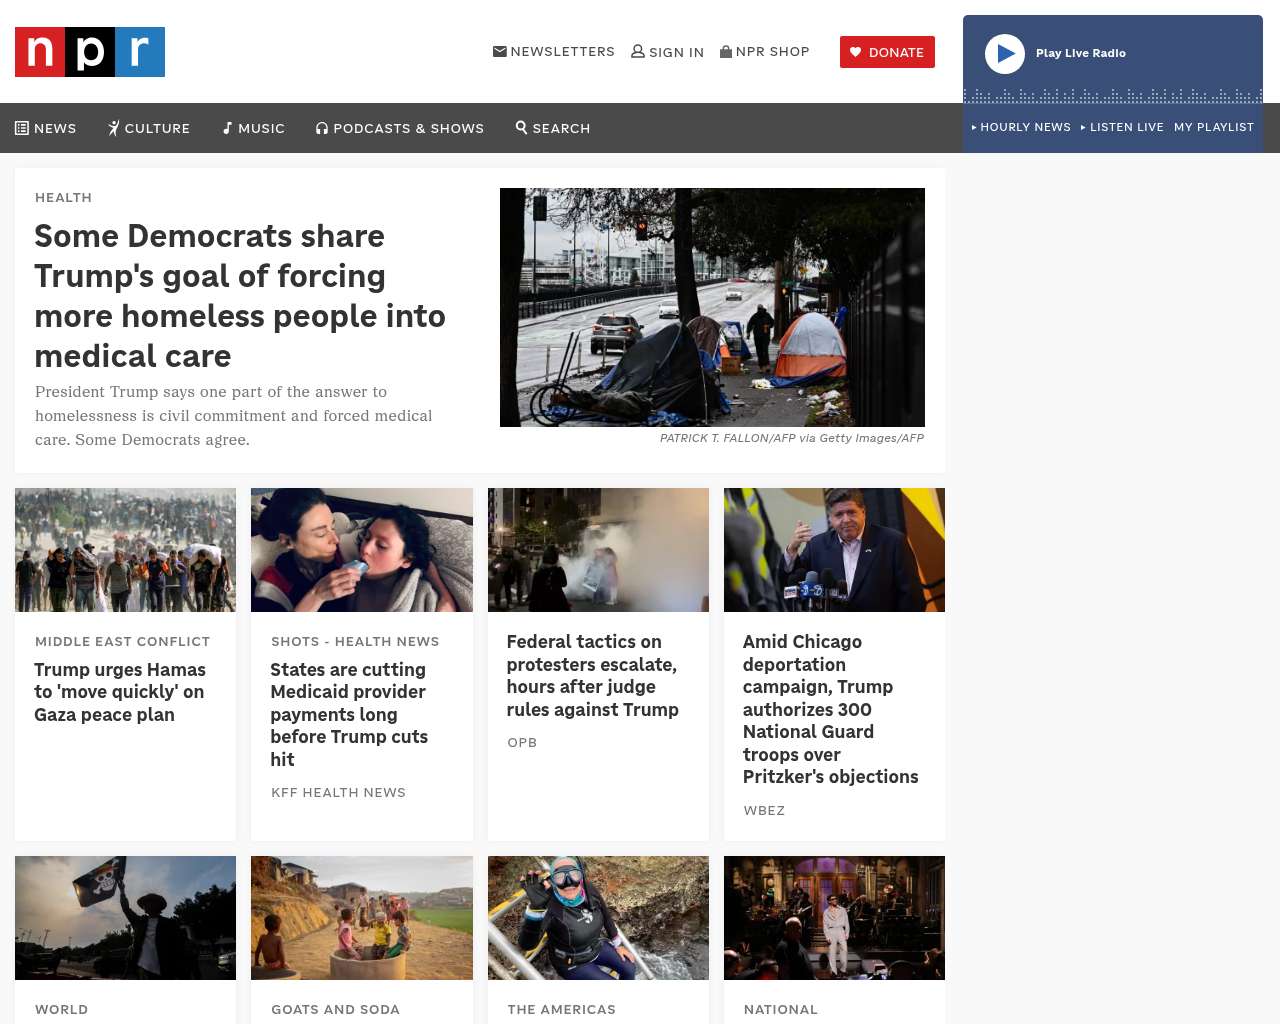Expand the Listen Live player option
Viewport: 1280px width, 1024px height.
(x=1122, y=127)
